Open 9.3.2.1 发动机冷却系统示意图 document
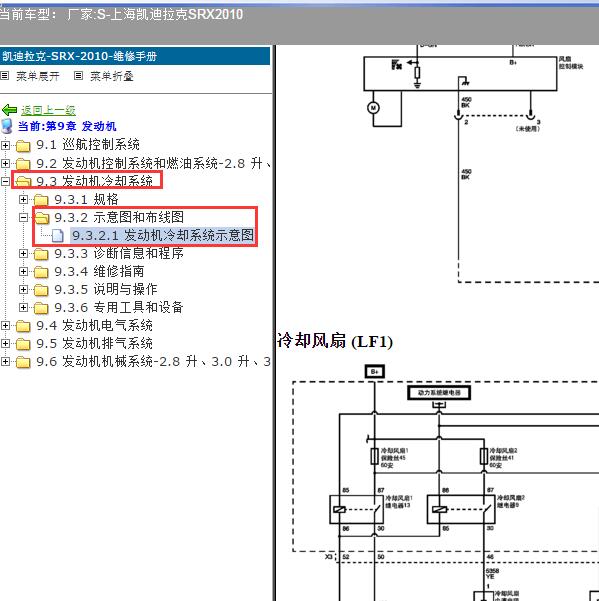Screen dimensions: 599x601 tap(162, 235)
